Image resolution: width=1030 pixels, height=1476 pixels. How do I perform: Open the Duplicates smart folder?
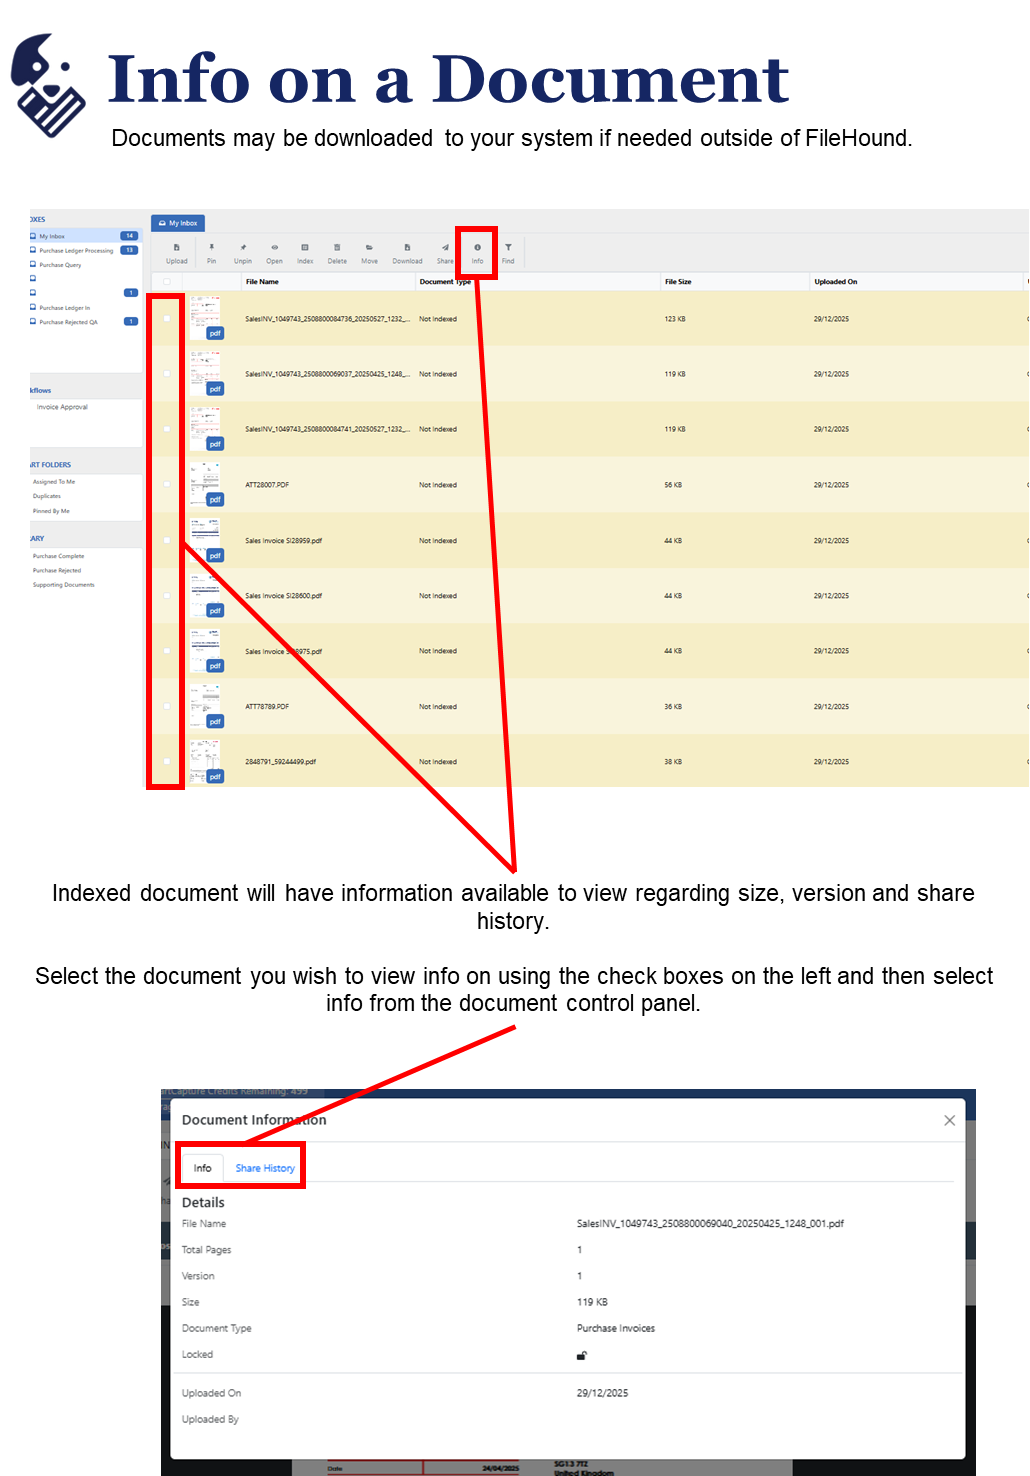coord(47,496)
